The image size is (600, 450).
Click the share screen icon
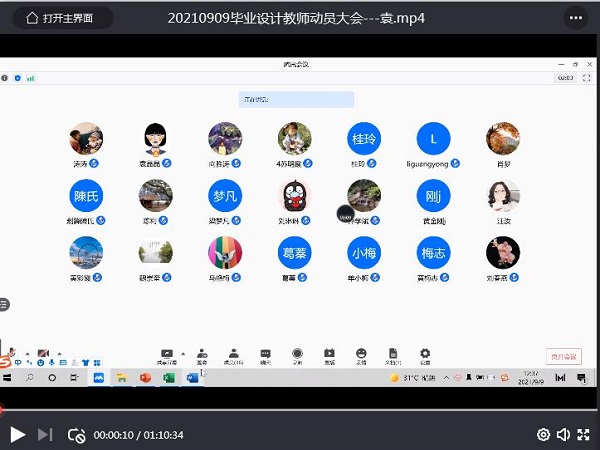click(167, 356)
